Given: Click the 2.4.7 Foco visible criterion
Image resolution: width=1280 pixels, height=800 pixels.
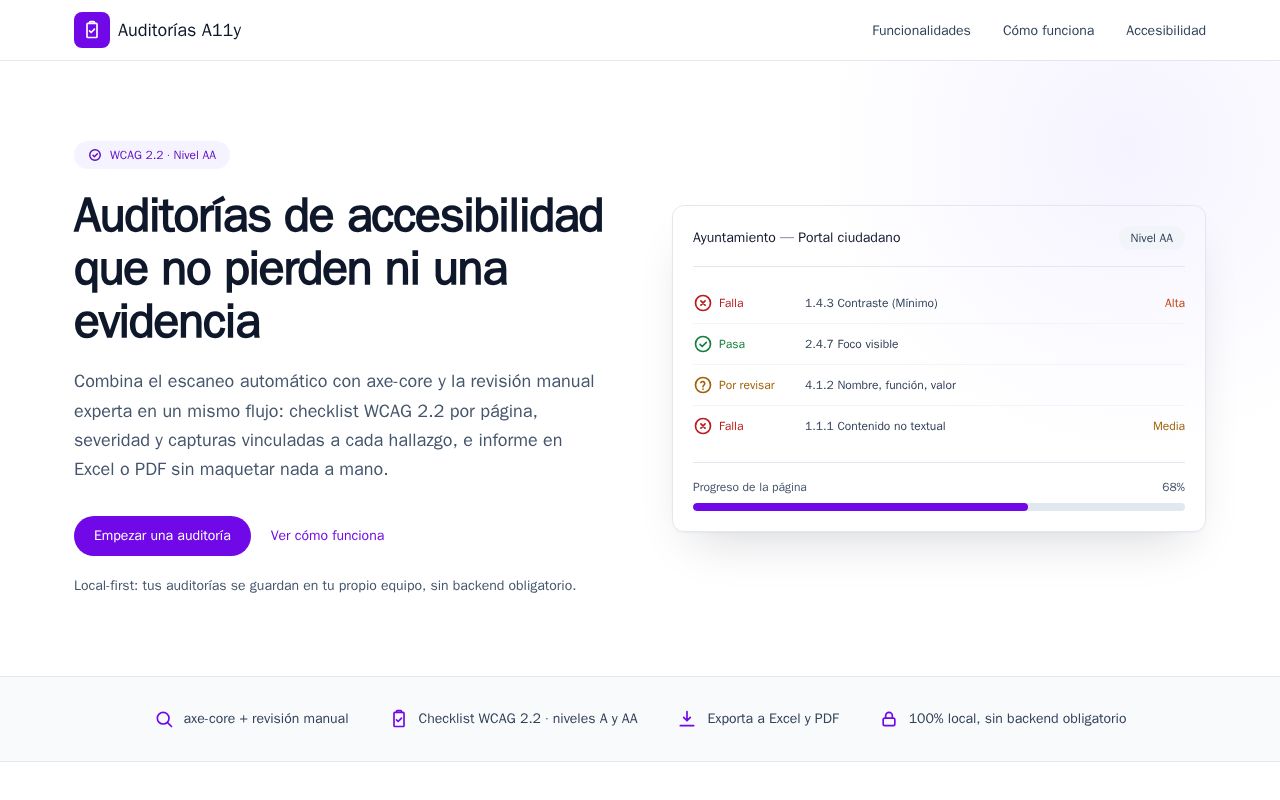Looking at the screenshot, I should [852, 344].
